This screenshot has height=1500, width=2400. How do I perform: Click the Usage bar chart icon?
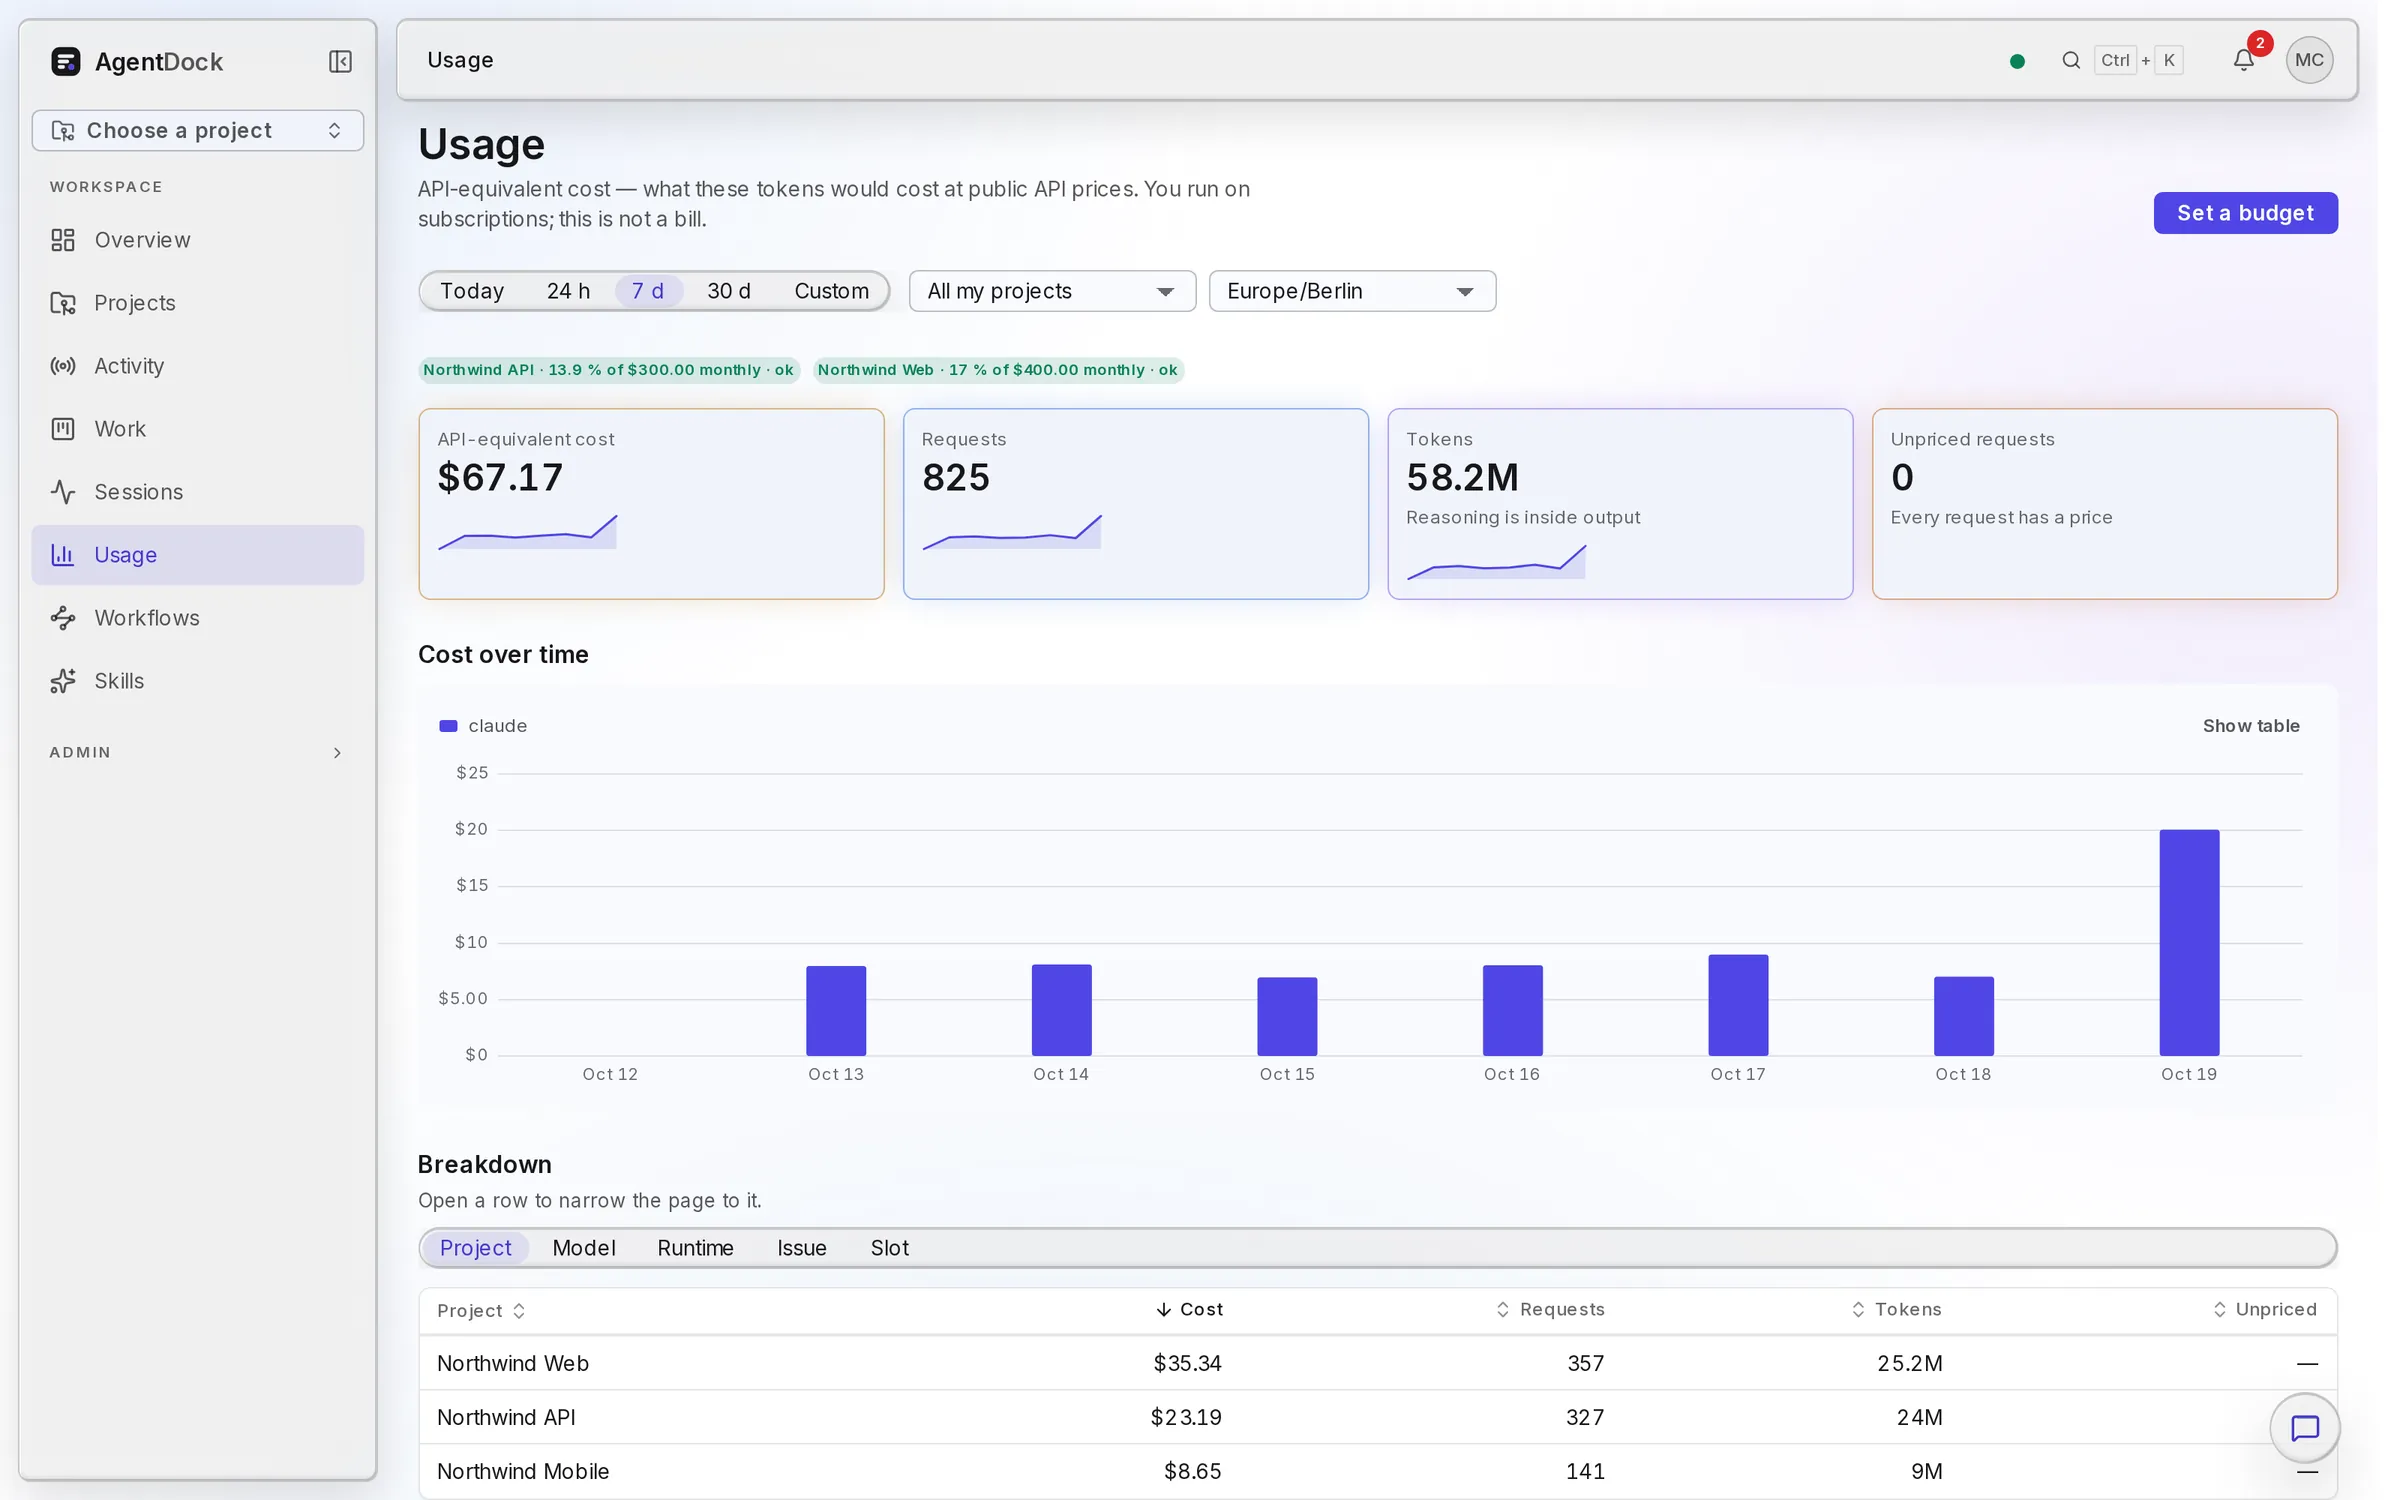coord(63,555)
